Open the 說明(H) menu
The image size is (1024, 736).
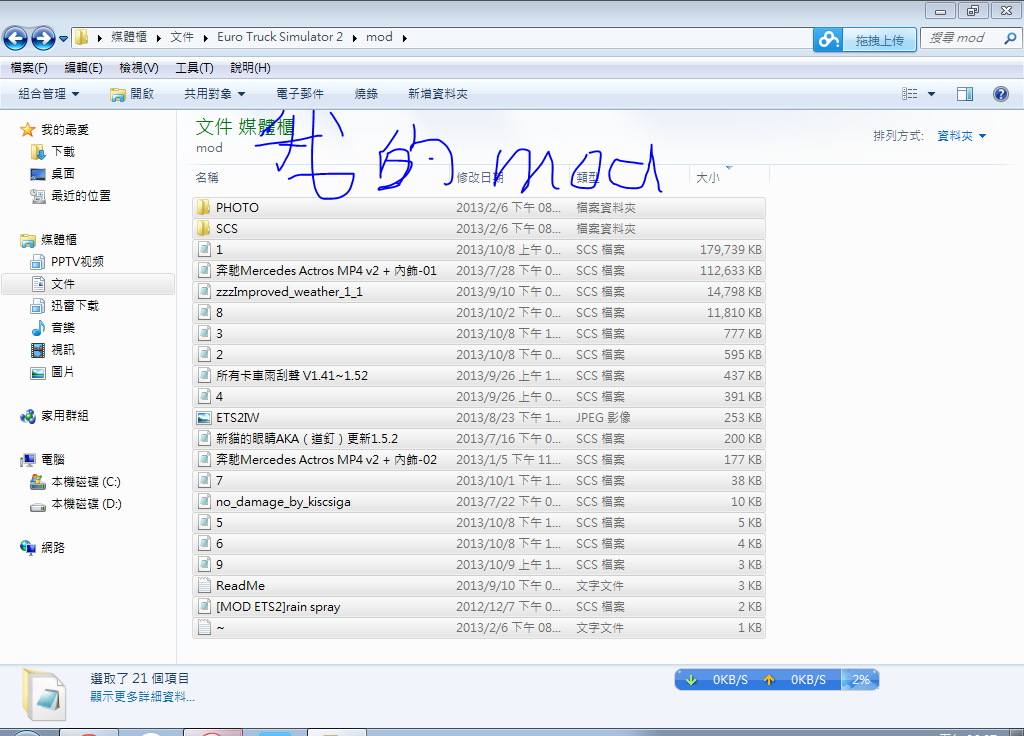[250, 68]
